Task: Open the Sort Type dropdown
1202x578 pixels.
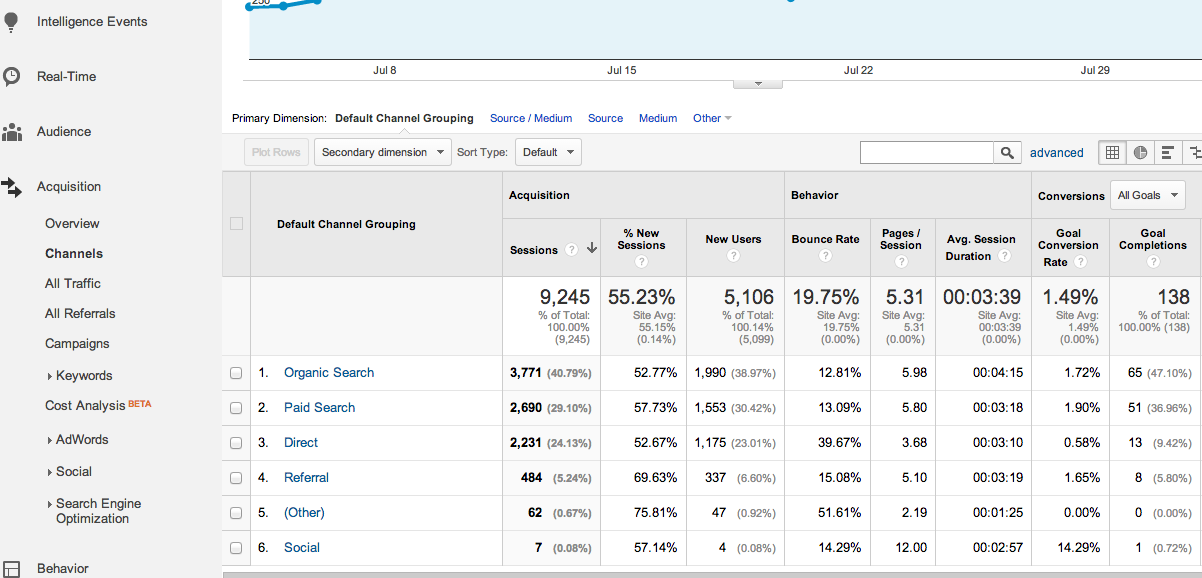Action: coord(547,152)
